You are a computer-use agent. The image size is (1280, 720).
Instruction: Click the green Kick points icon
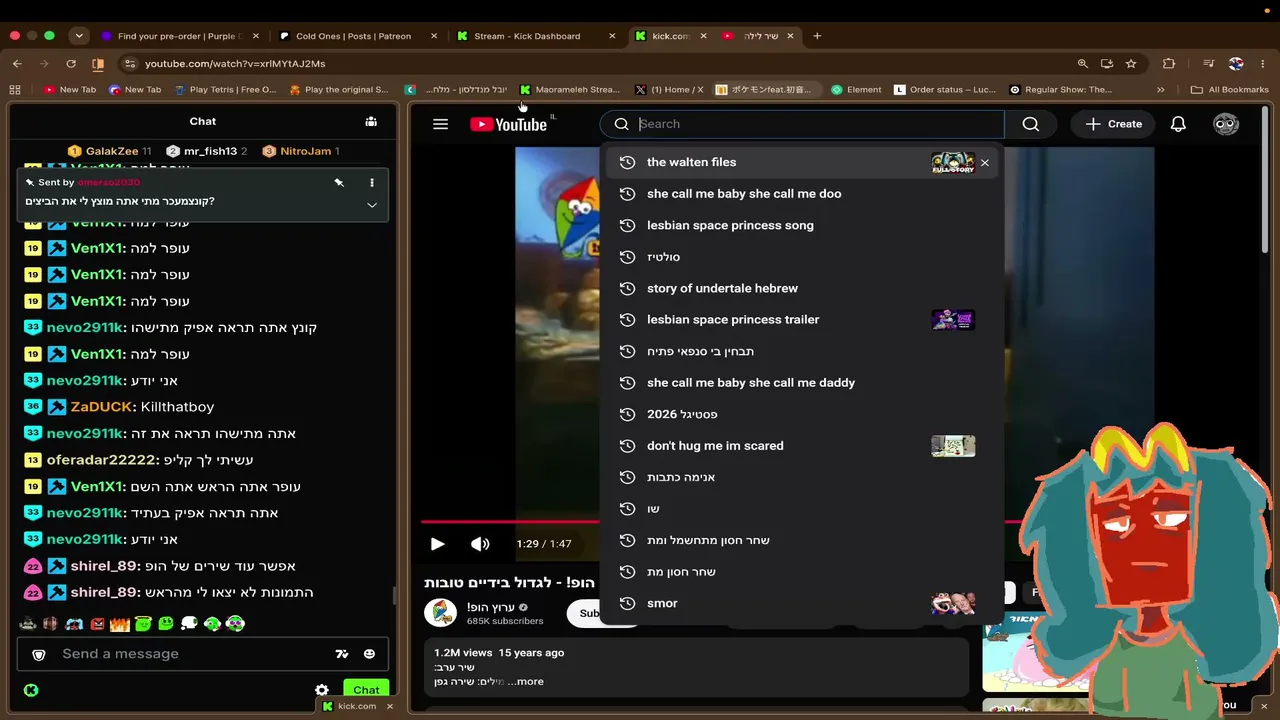click(31, 690)
